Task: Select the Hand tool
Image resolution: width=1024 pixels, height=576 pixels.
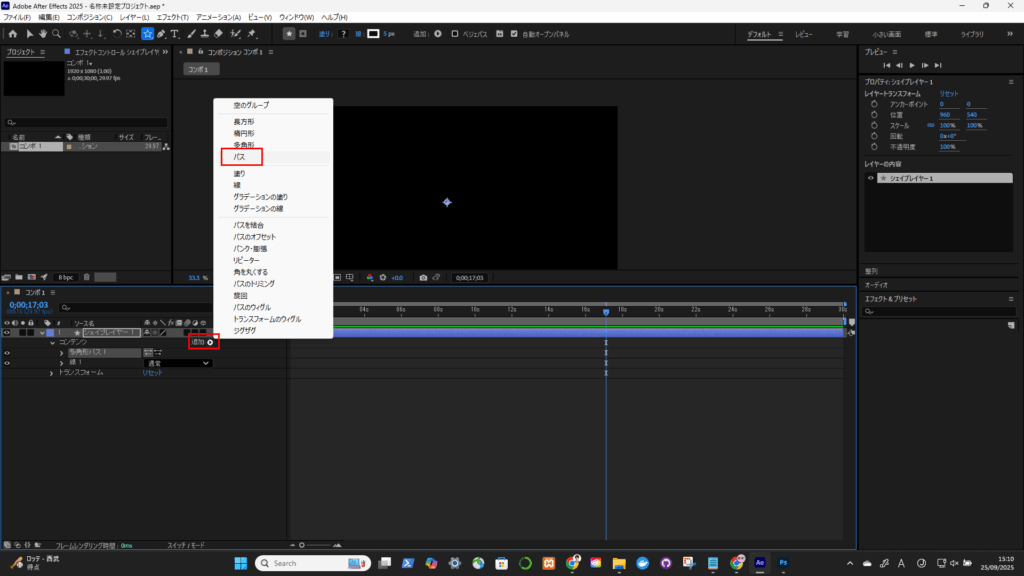Action: click(x=43, y=34)
